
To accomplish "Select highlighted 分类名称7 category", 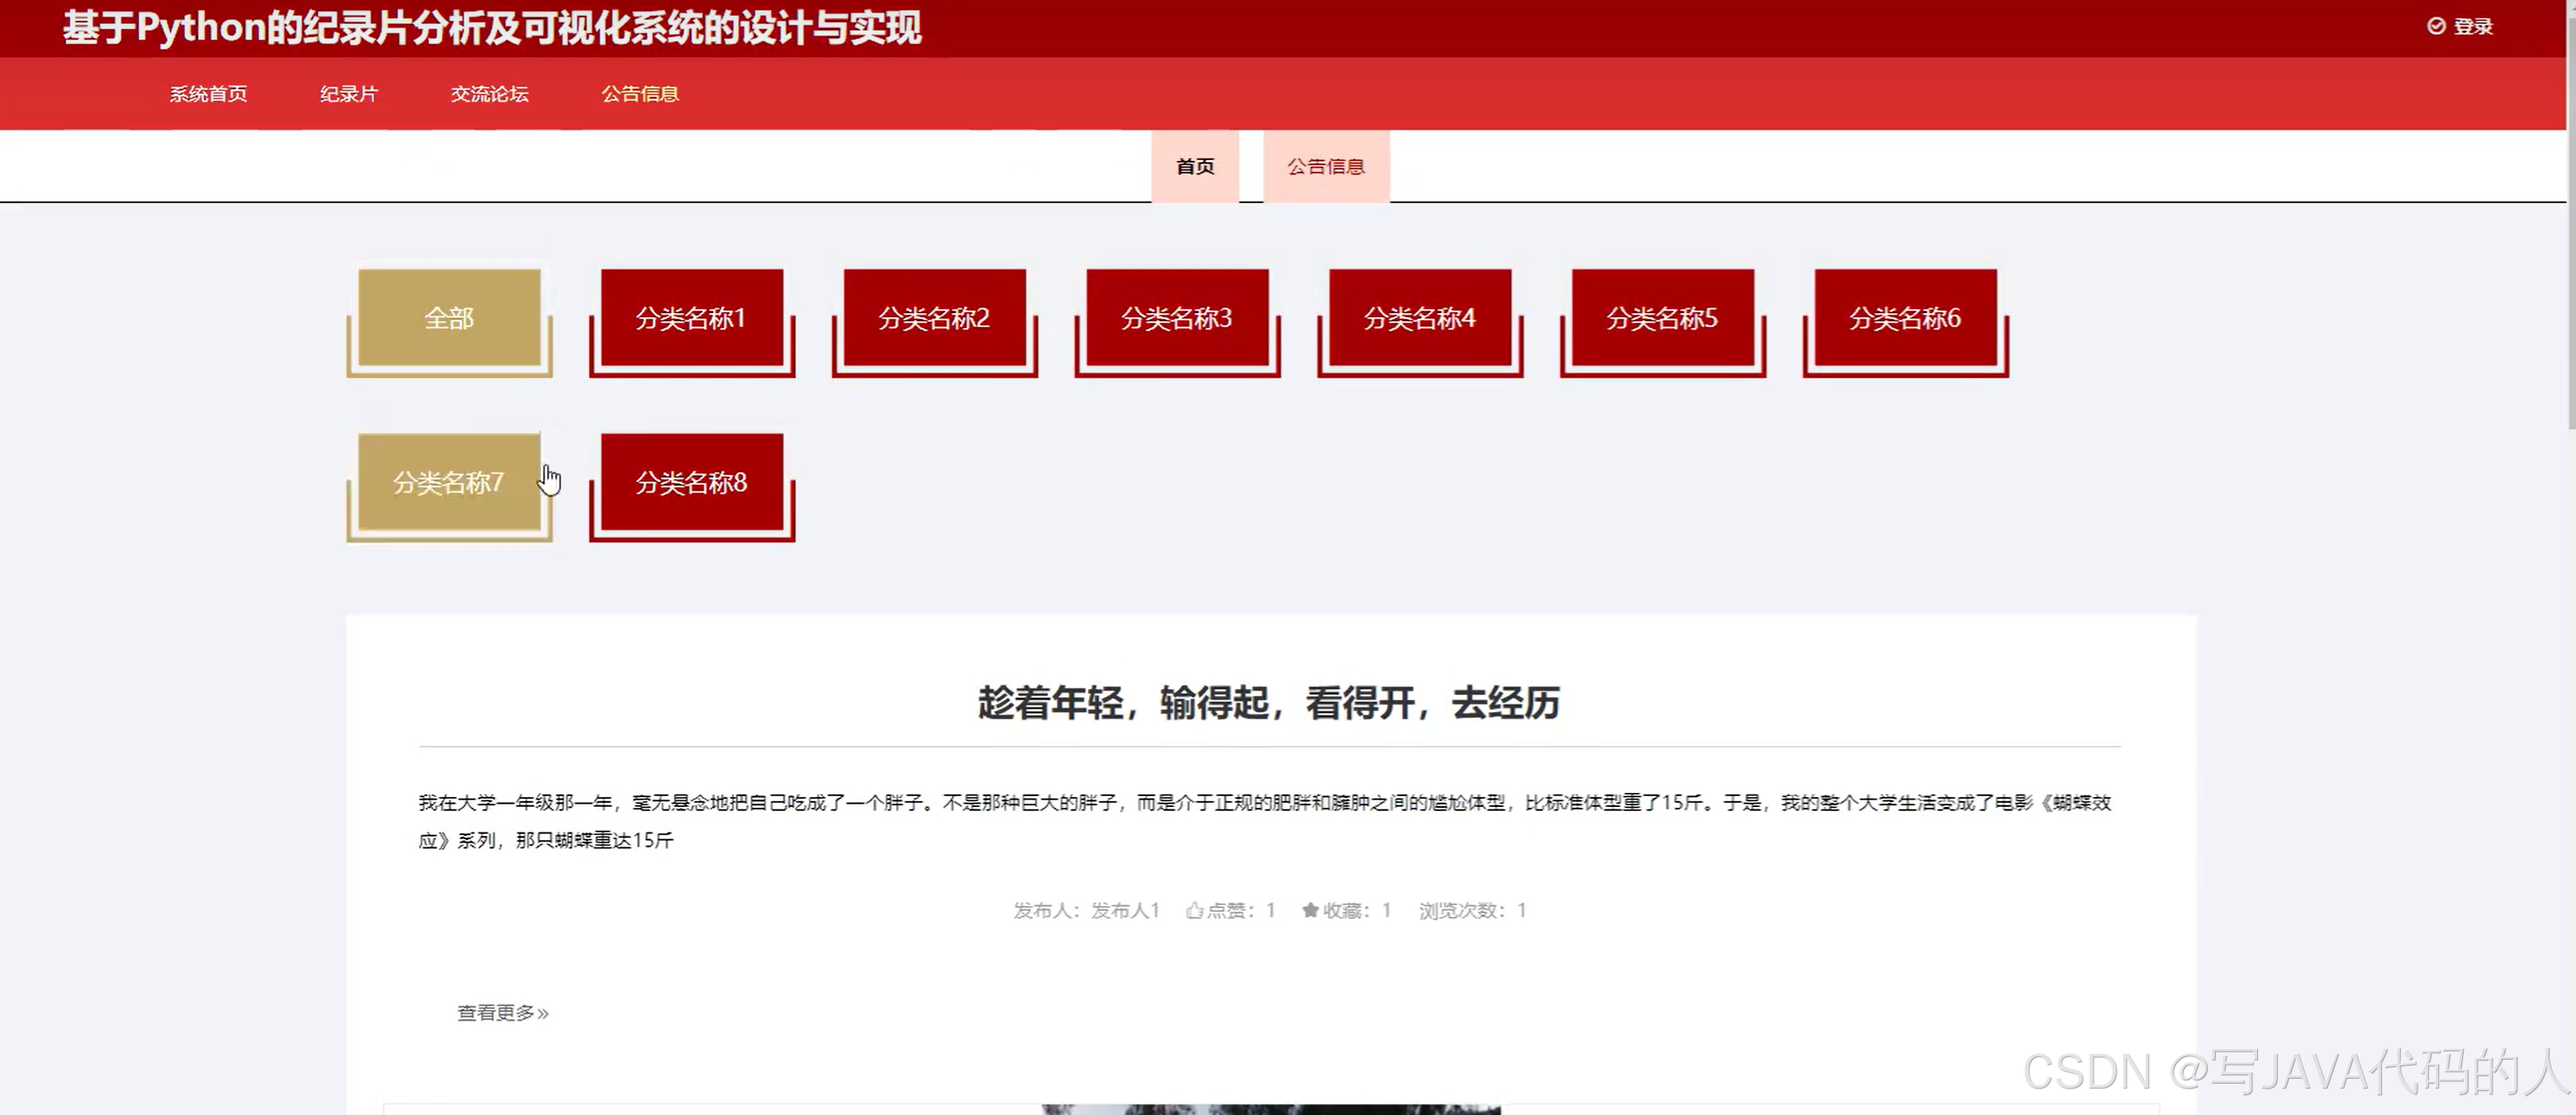I will [x=449, y=483].
